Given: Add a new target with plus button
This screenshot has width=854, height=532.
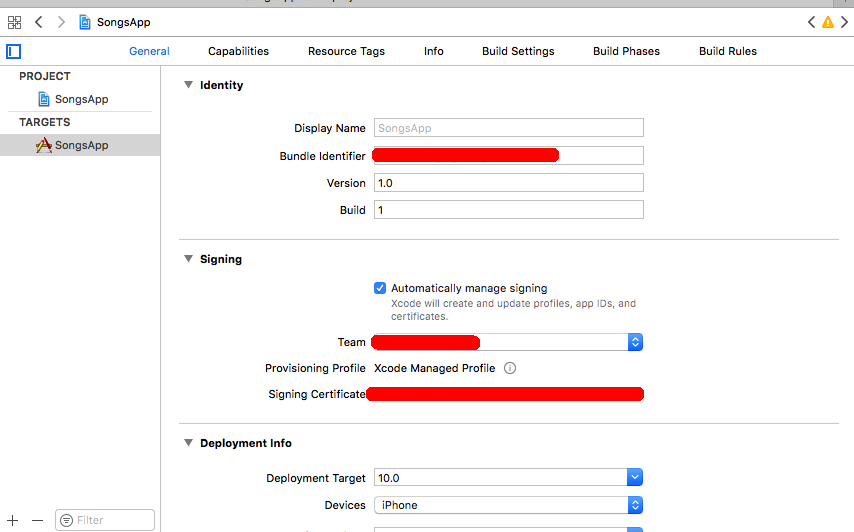Looking at the screenshot, I should [x=13, y=520].
